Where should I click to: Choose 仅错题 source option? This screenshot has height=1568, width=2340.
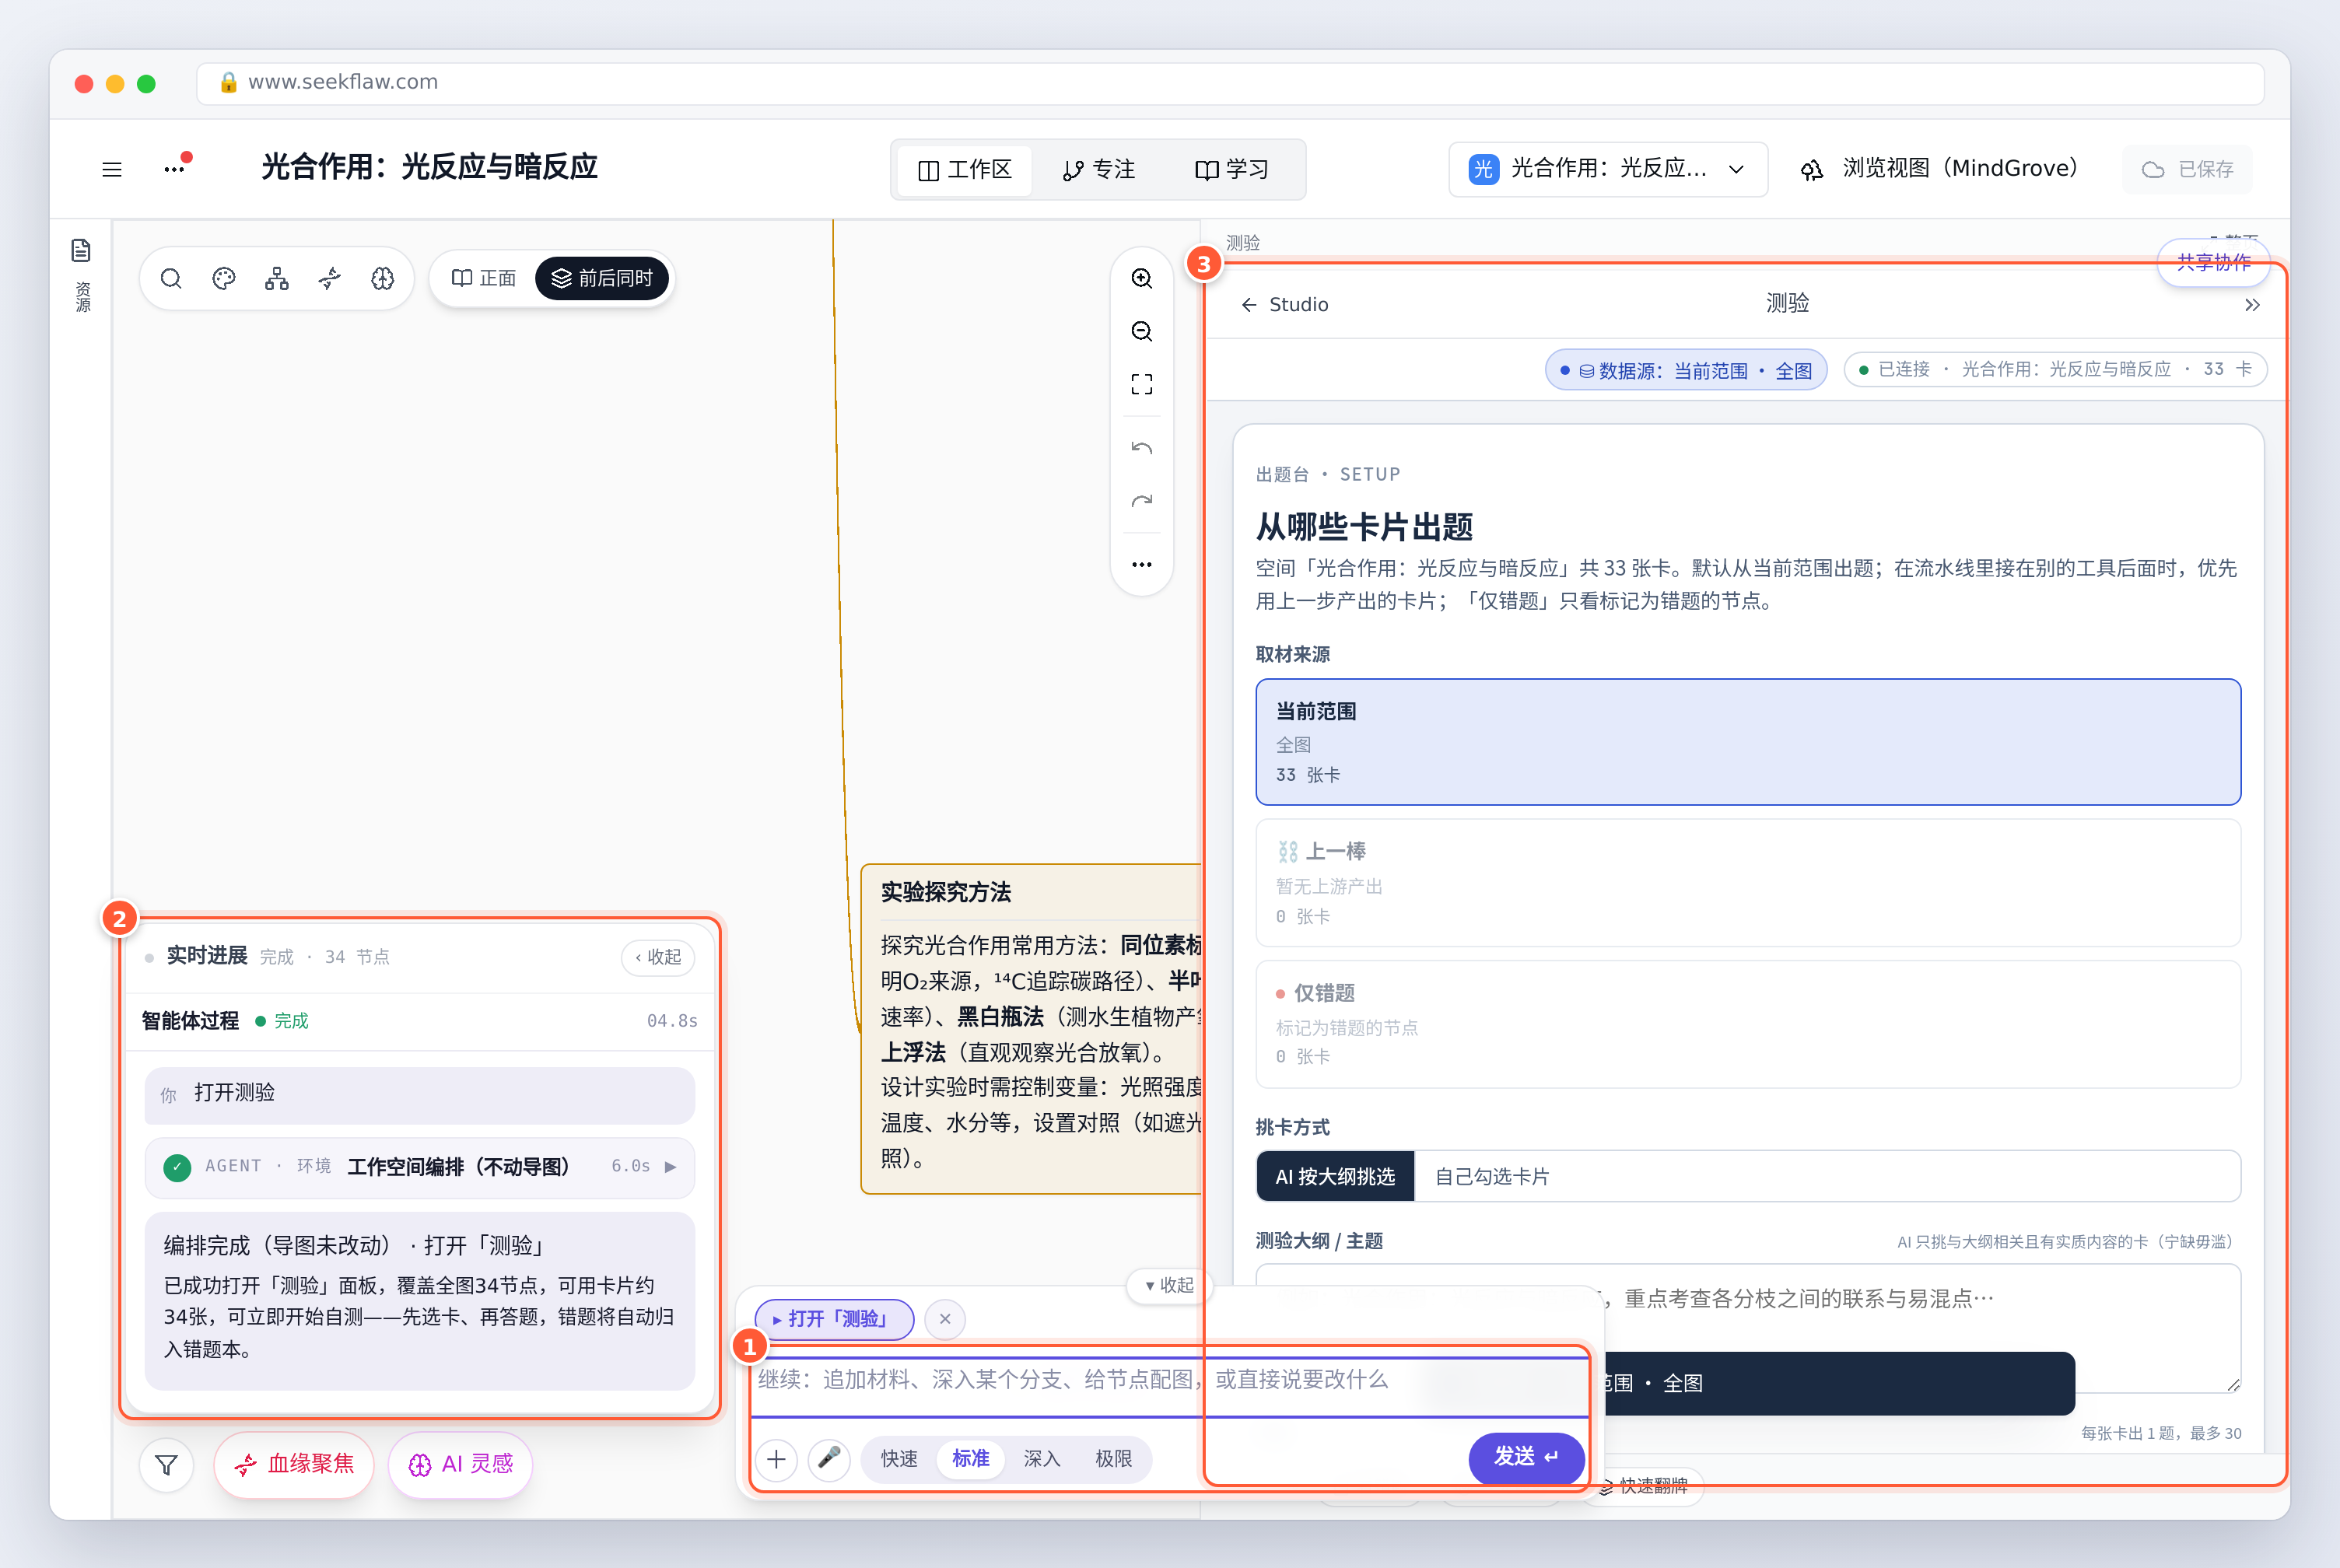click(x=1748, y=1024)
